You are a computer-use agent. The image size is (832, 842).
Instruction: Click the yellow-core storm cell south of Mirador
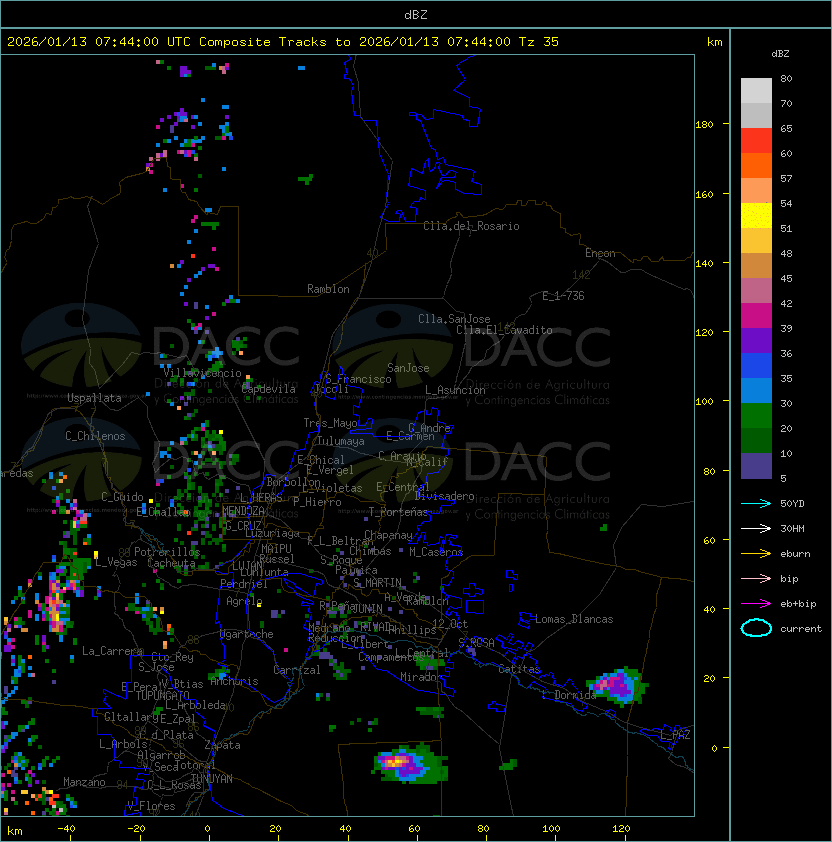point(408,764)
